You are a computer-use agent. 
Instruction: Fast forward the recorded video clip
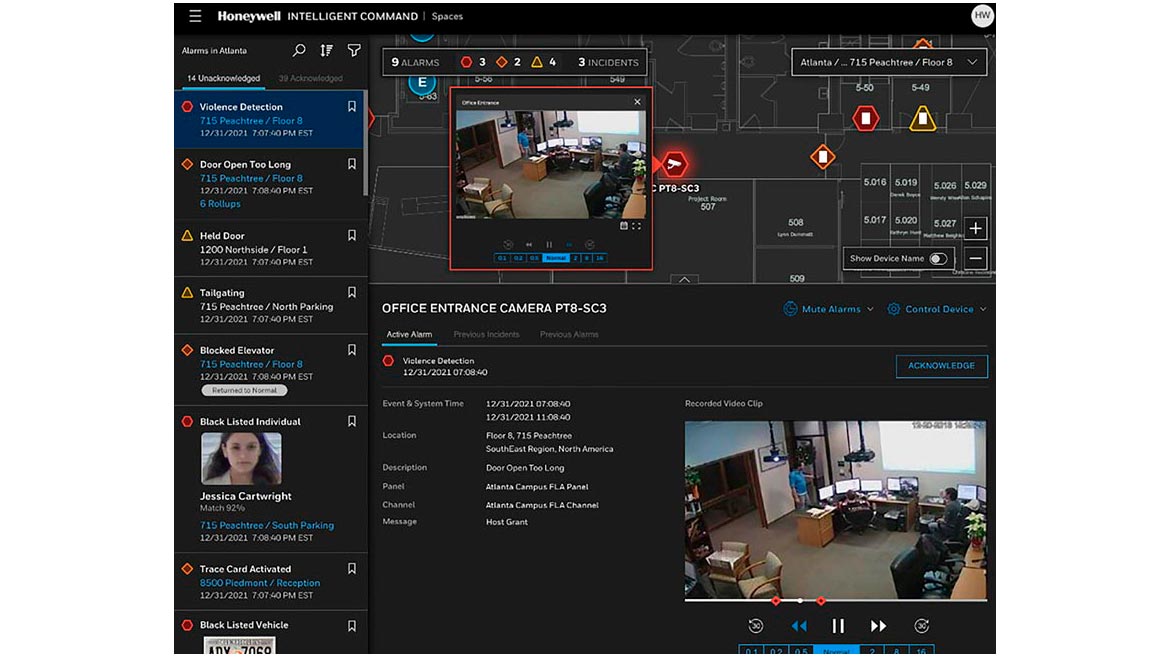point(878,626)
